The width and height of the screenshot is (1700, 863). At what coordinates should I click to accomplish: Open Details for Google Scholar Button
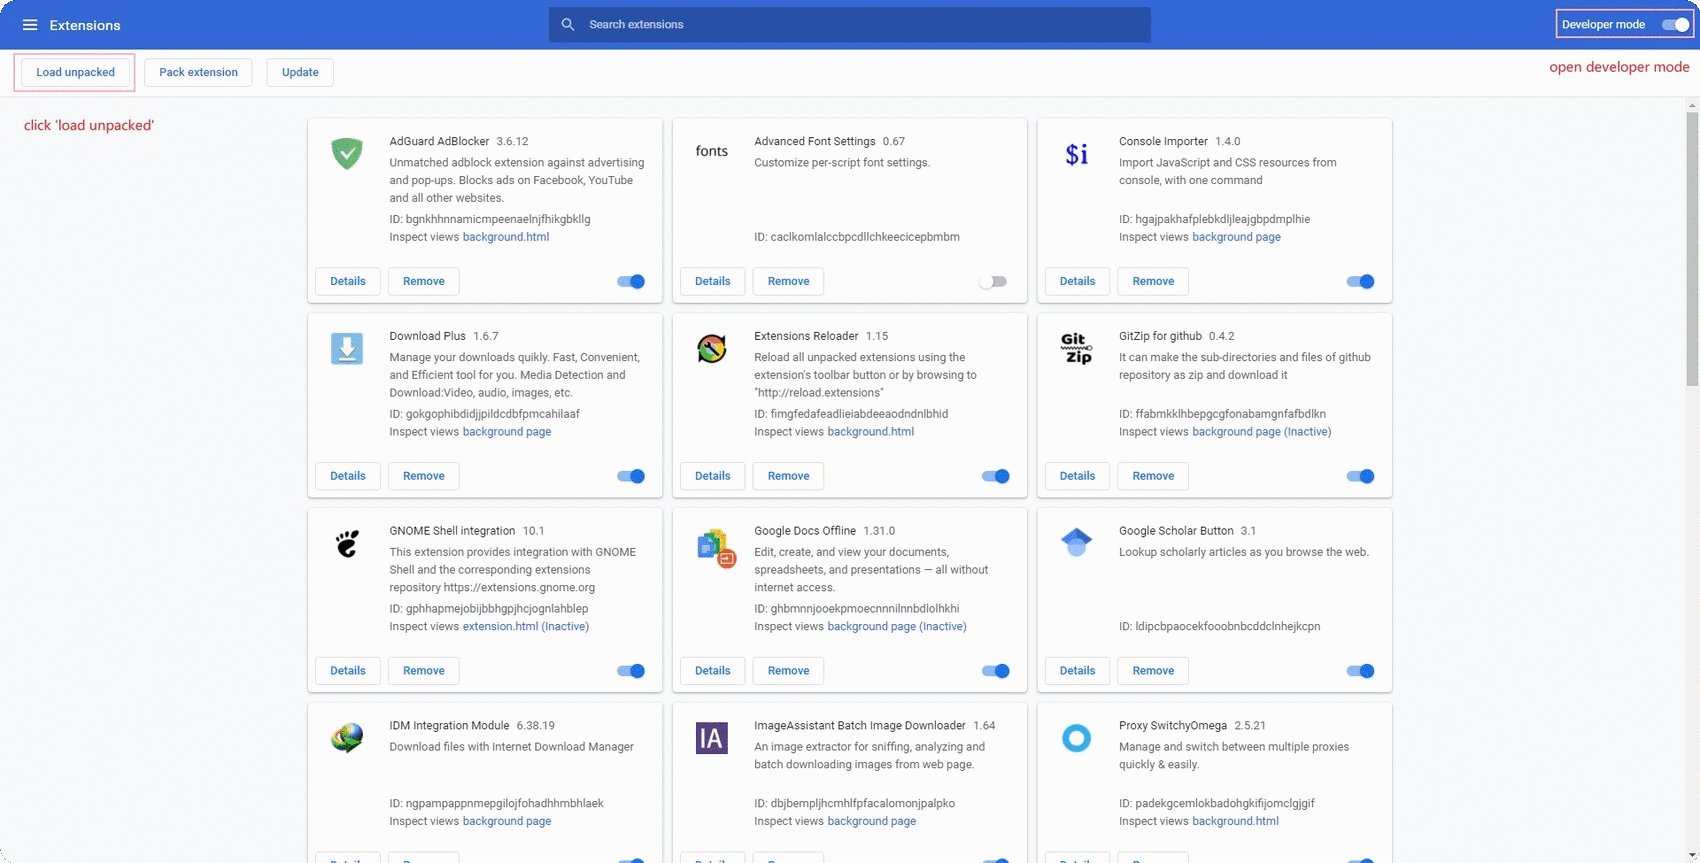tap(1078, 671)
